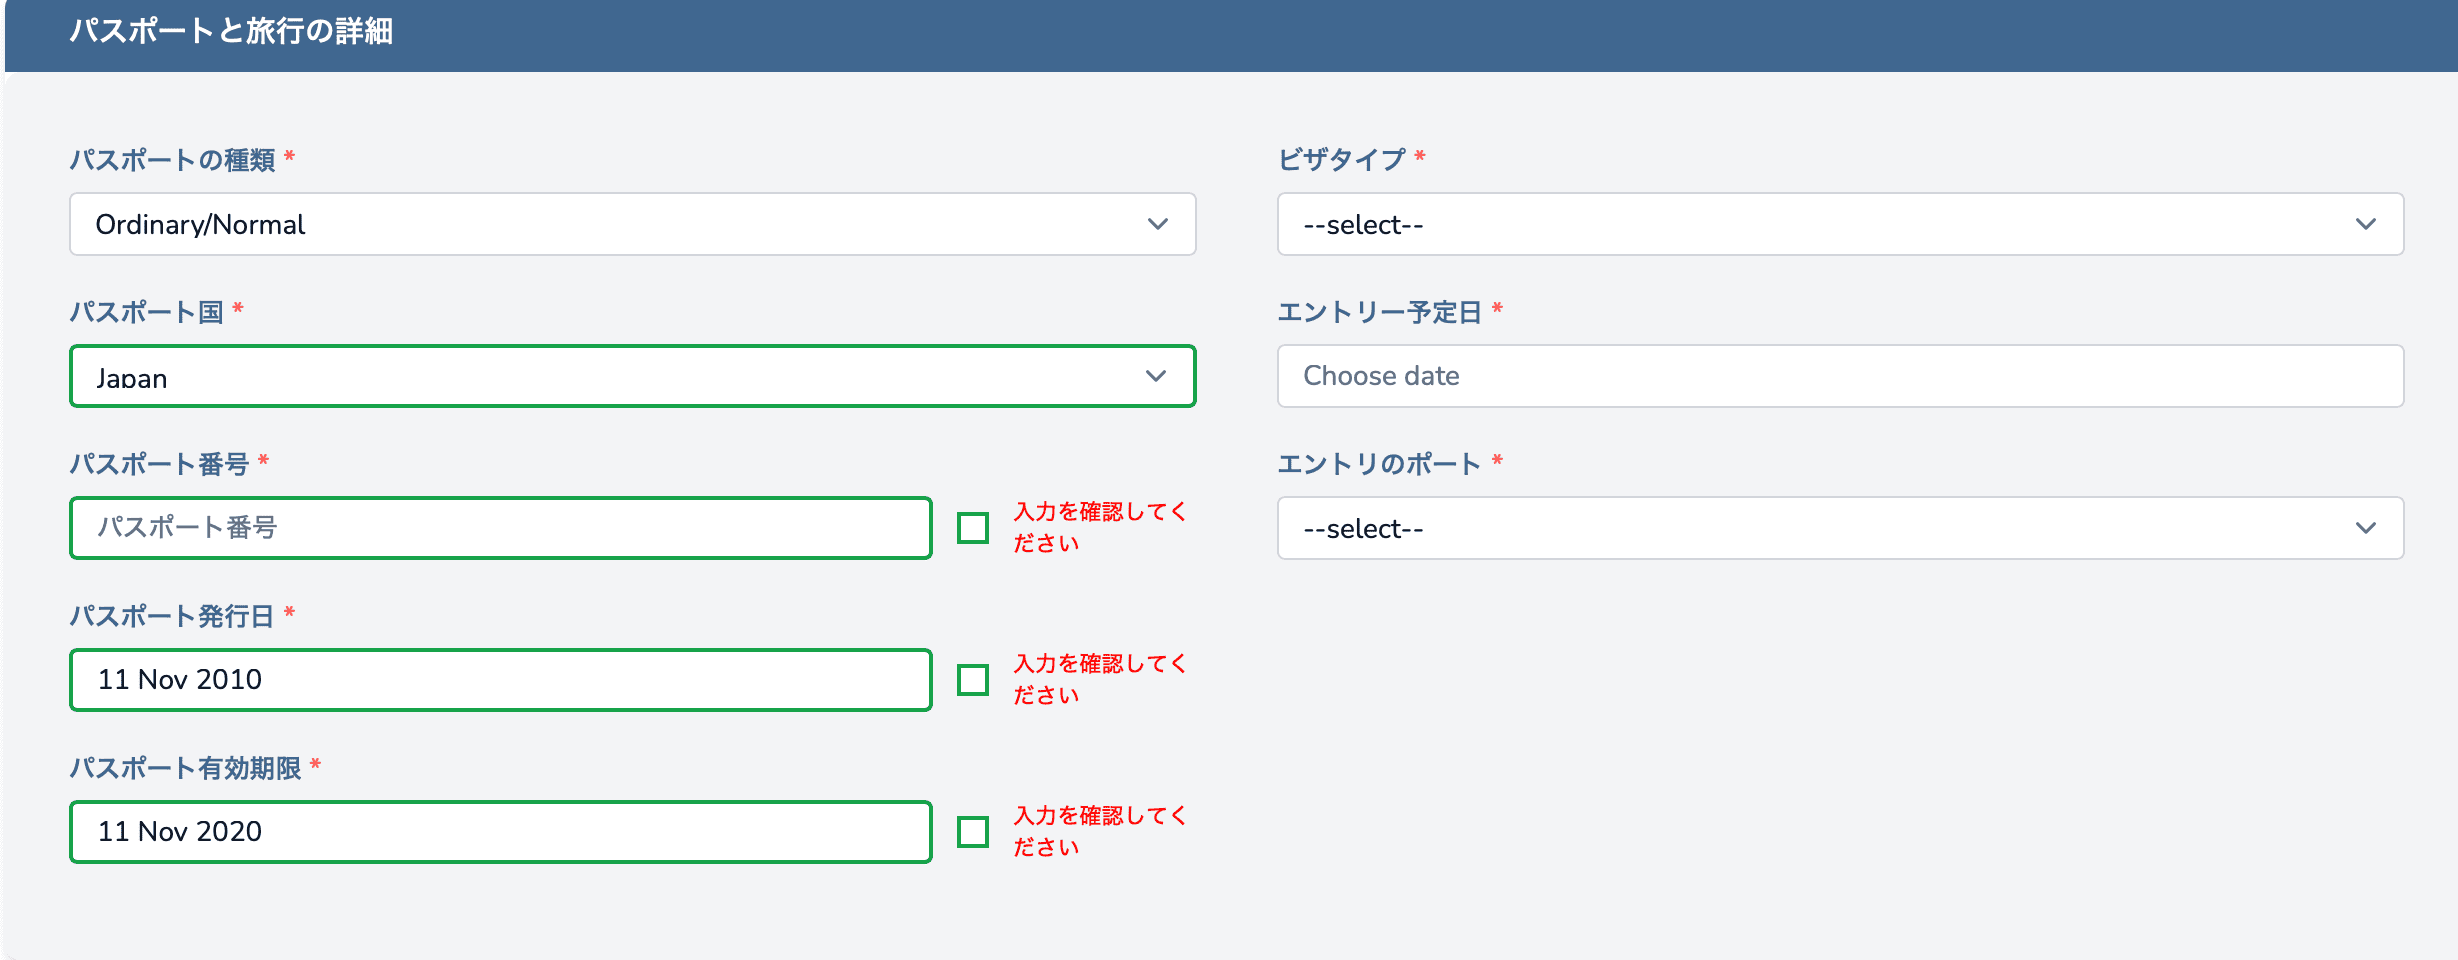Click 入力を確認してください text beside expiry date
The image size is (2458, 960).
1098,831
